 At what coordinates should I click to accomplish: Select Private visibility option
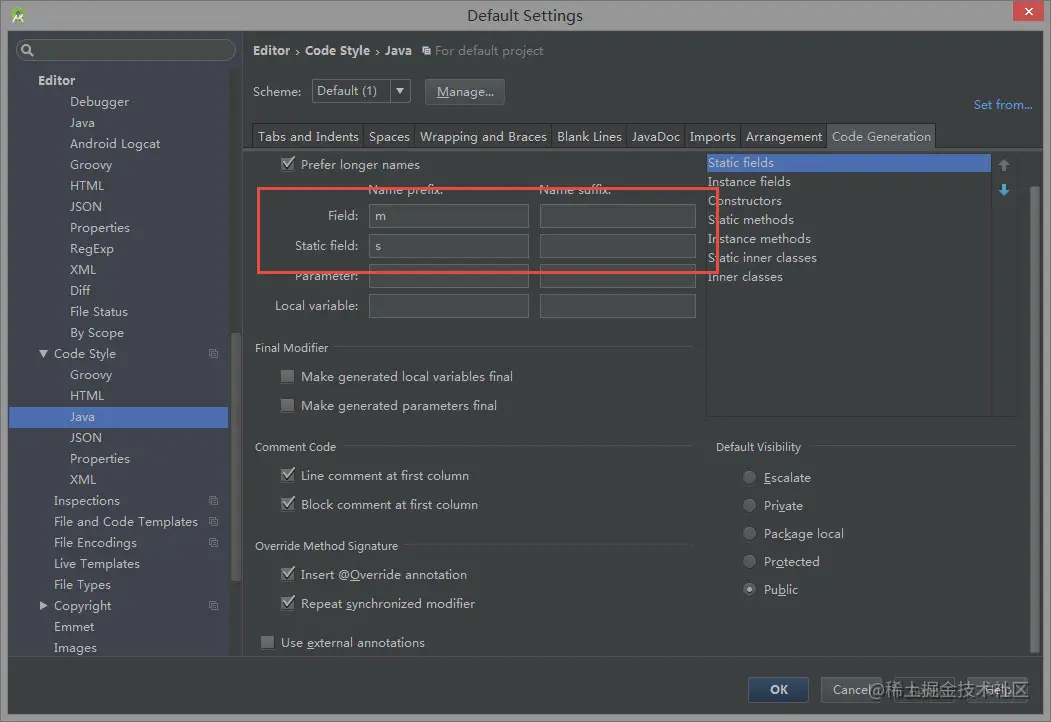[x=749, y=505]
